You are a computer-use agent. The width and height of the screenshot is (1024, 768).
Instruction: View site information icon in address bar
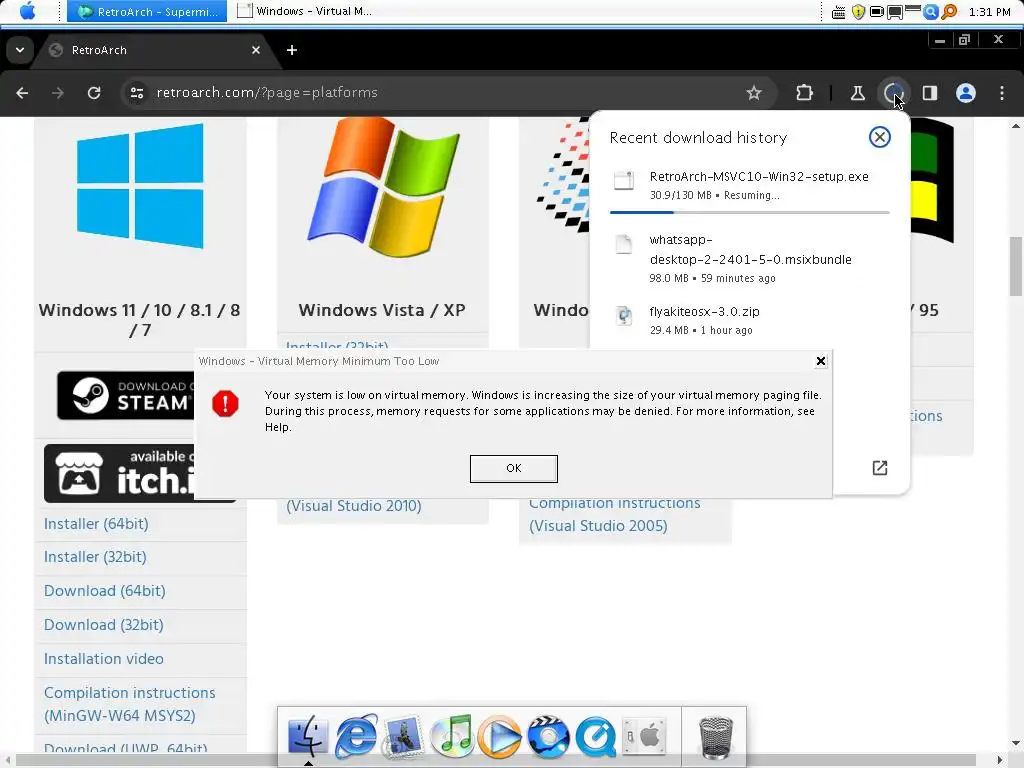pyautogui.click(x=137, y=93)
